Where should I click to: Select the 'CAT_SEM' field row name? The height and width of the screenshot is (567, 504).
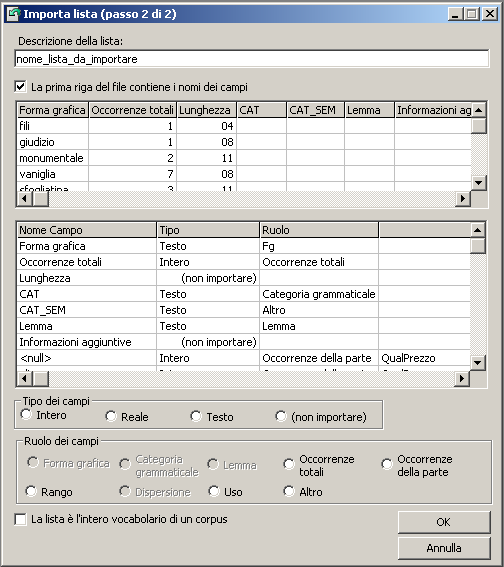point(86,310)
